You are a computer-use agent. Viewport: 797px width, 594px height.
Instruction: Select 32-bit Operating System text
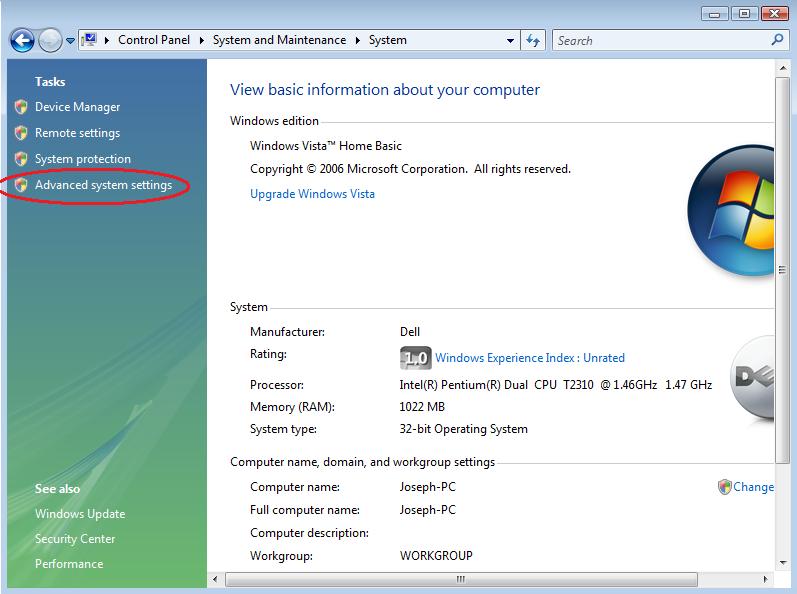[464, 429]
